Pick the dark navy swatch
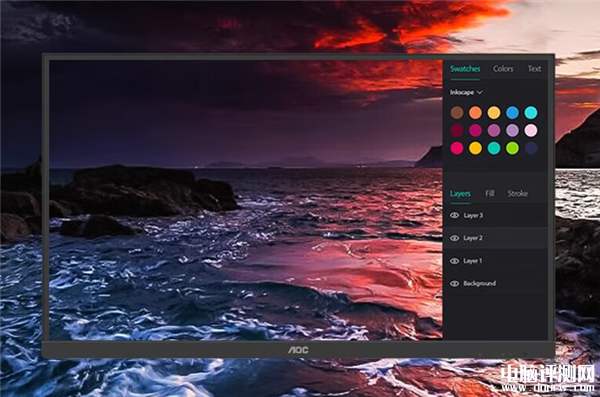 click(x=531, y=148)
